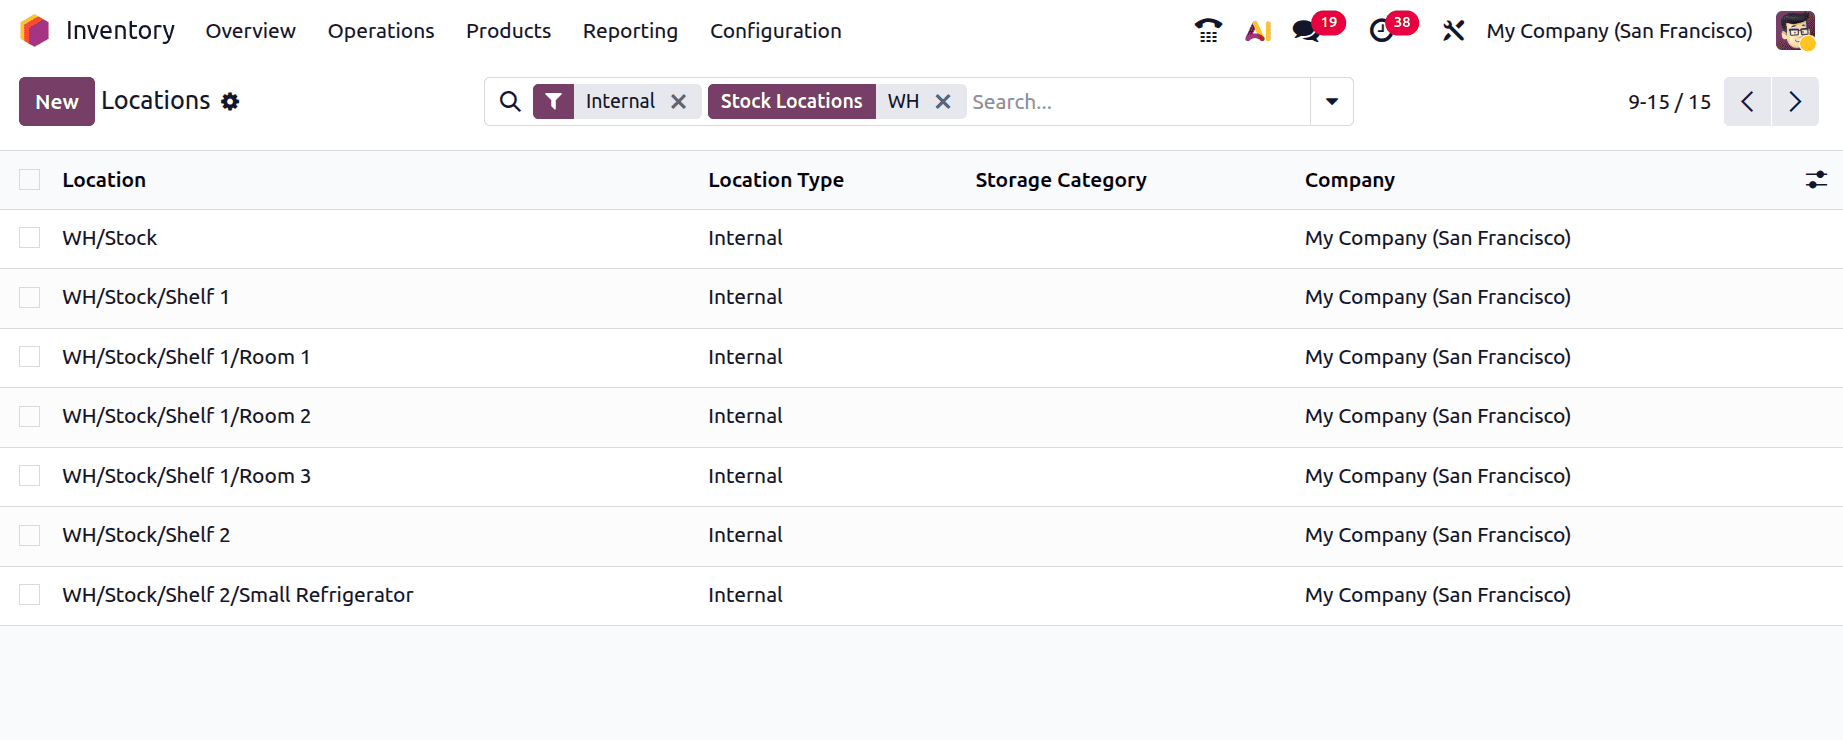Open the My Company switcher
This screenshot has height=740, width=1843.
tap(1619, 31)
